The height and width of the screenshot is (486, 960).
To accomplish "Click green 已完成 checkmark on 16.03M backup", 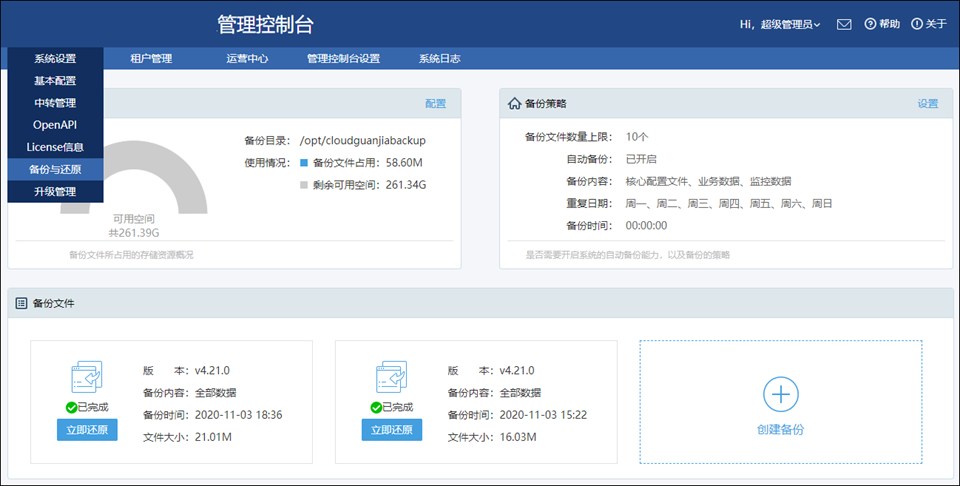I will pyautogui.click(x=376, y=408).
